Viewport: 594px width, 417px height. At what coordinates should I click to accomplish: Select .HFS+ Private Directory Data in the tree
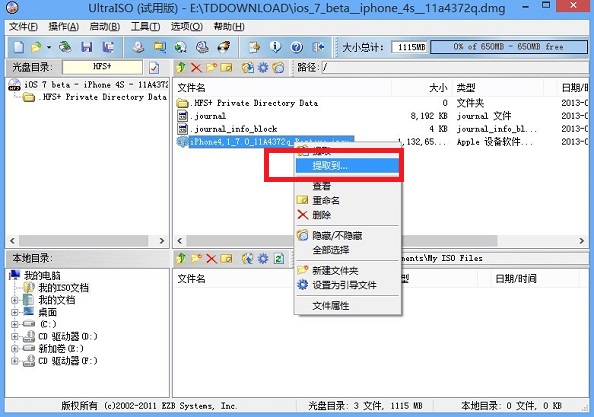102,97
